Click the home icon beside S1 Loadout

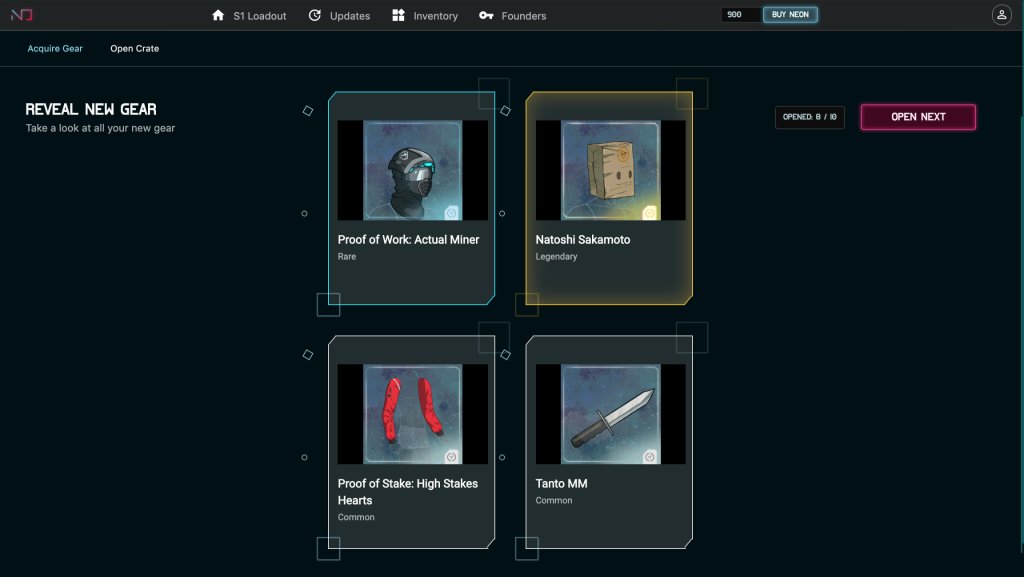tap(218, 15)
